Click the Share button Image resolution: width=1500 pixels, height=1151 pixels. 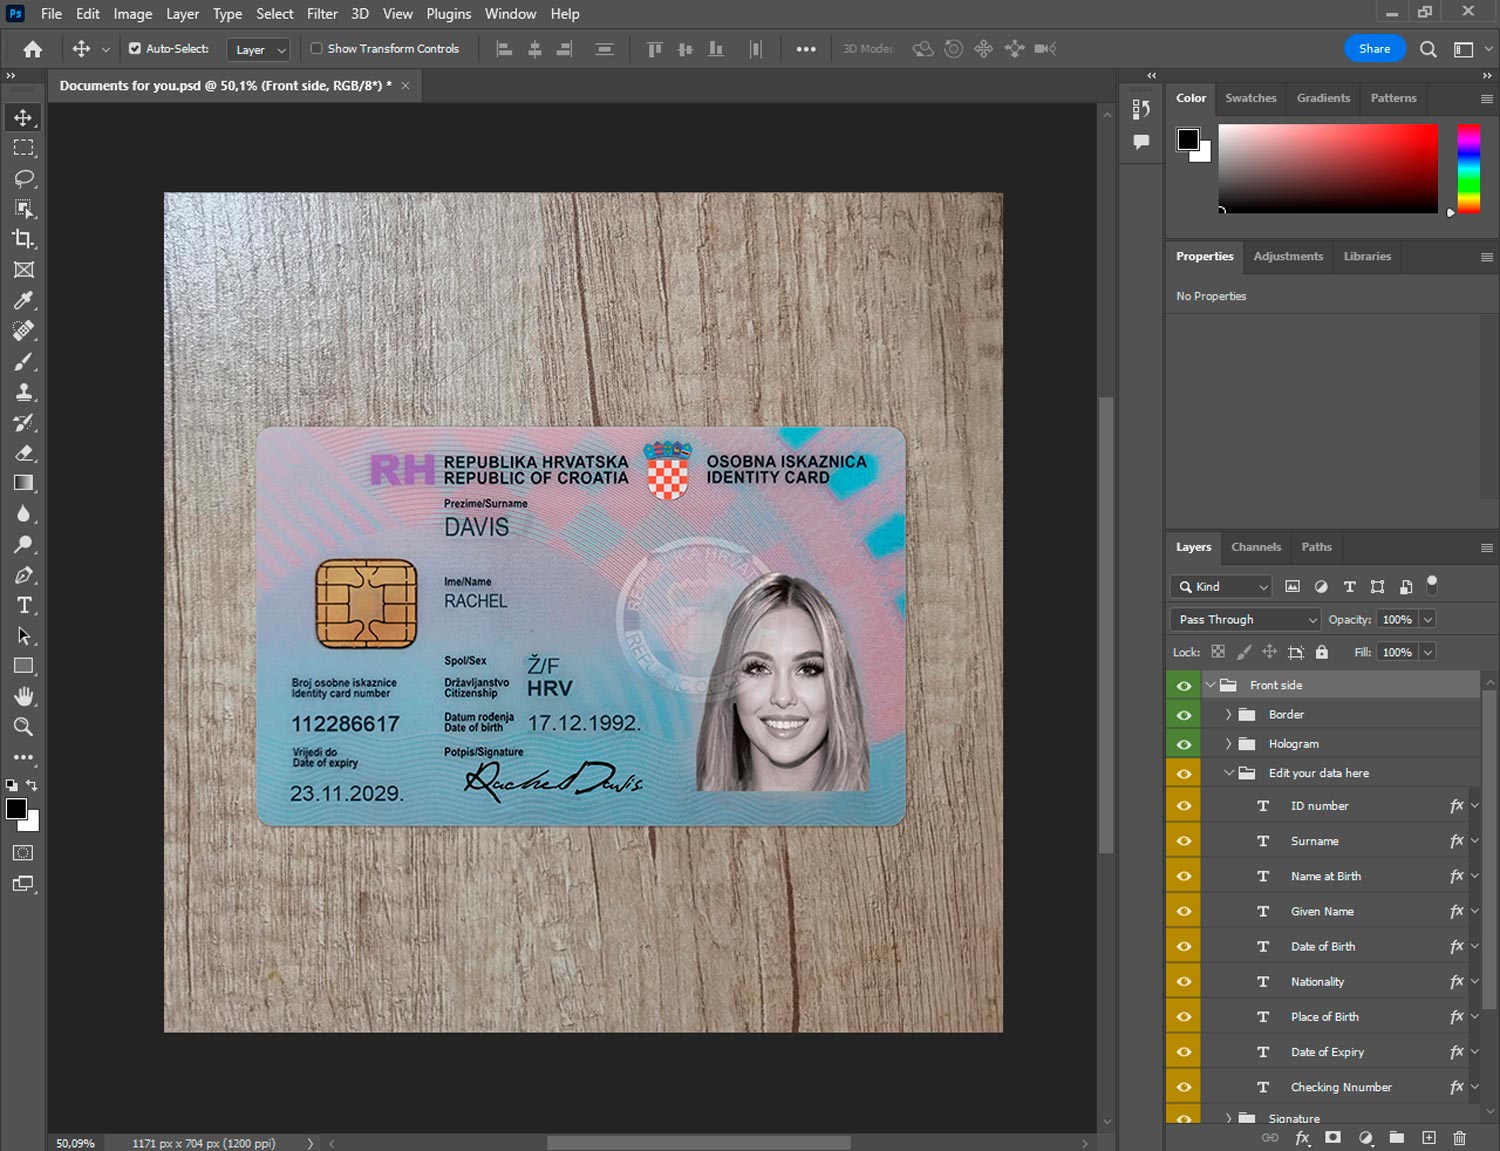tap(1374, 48)
